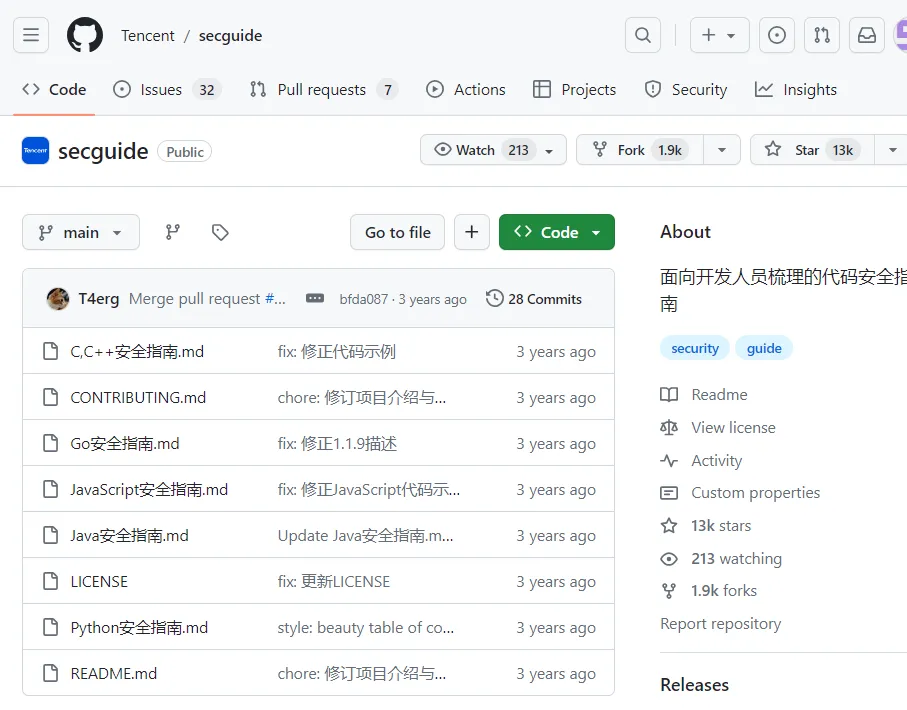Viewport: 907px width, 710px height.
Task: Show commit message details ellipsis
Action: pos(315,298)
